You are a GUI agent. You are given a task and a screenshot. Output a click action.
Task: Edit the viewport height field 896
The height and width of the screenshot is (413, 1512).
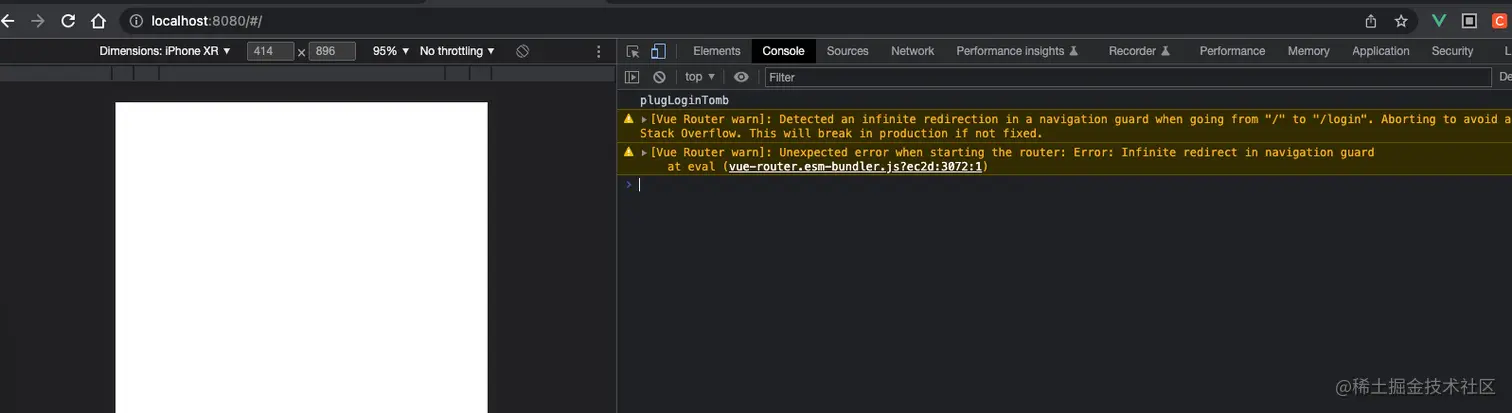(332, 51)
